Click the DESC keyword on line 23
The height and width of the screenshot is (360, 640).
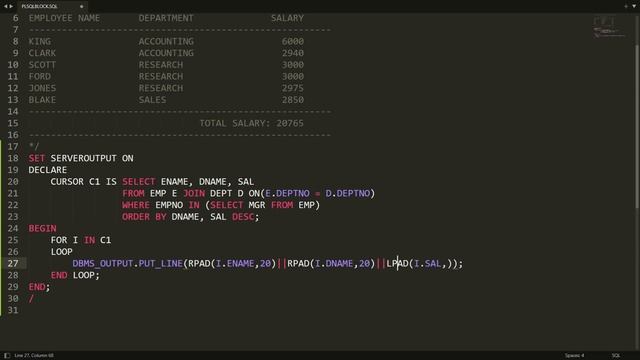(243, 217)
